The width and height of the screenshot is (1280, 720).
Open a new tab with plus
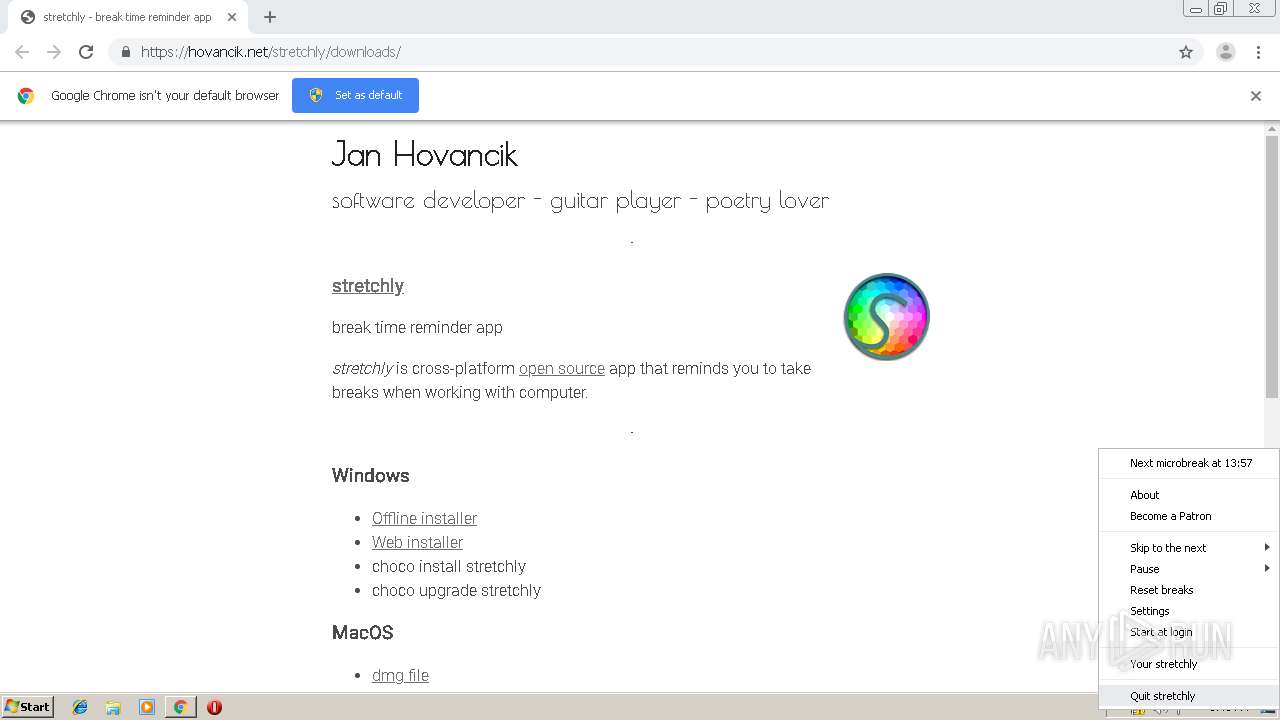(x=270, y=17)
